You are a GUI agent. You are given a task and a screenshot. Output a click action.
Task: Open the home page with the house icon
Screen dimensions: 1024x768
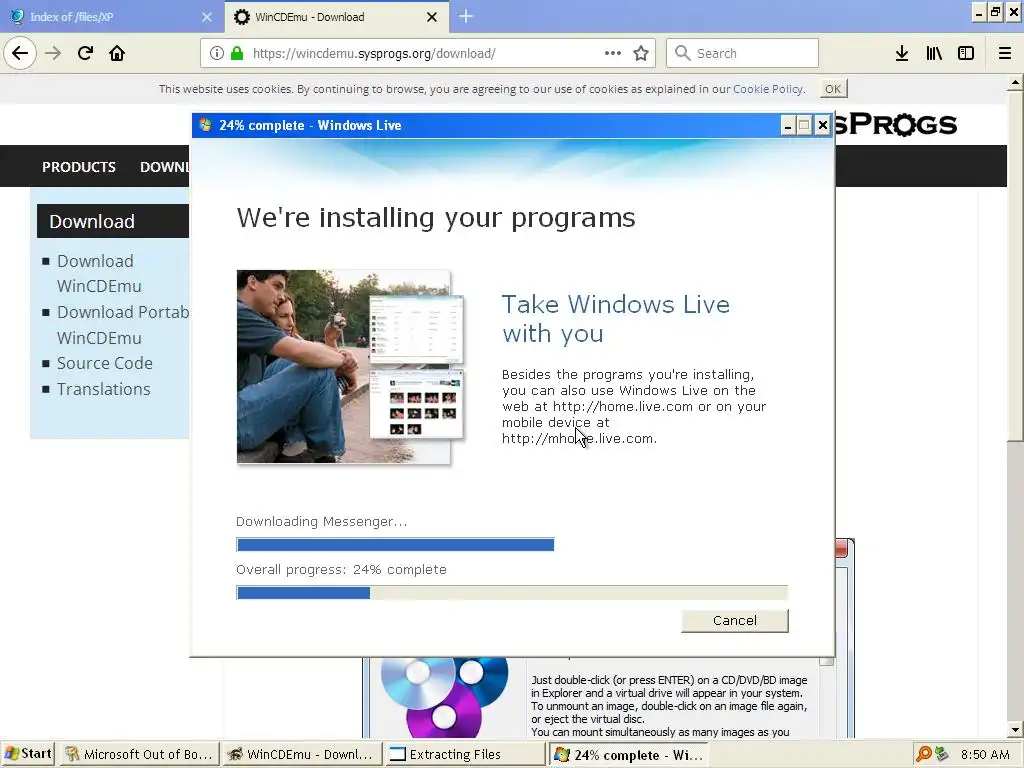point(117,53)
